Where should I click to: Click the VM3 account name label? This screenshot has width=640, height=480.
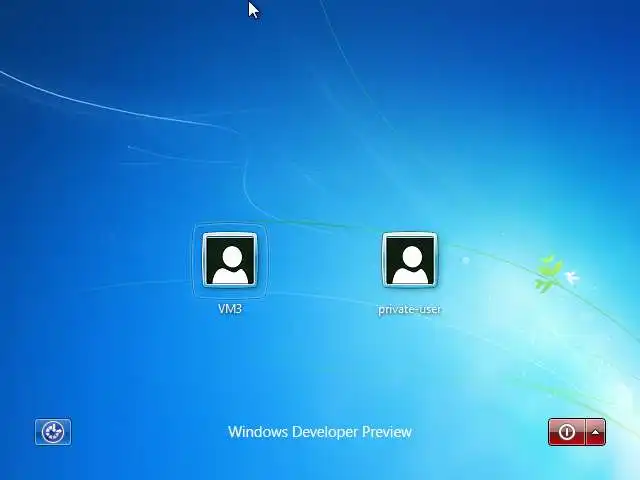tap(230, 309)
